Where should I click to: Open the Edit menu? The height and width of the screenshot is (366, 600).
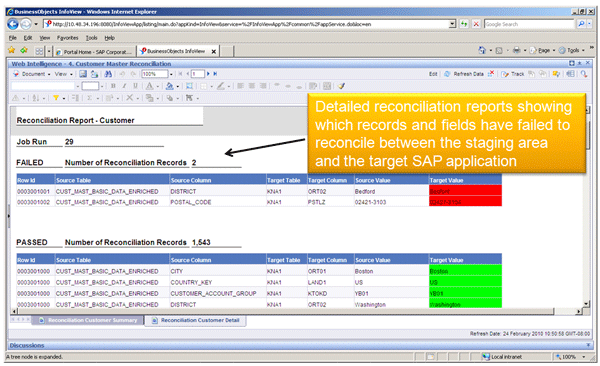[x=28, y=38]
